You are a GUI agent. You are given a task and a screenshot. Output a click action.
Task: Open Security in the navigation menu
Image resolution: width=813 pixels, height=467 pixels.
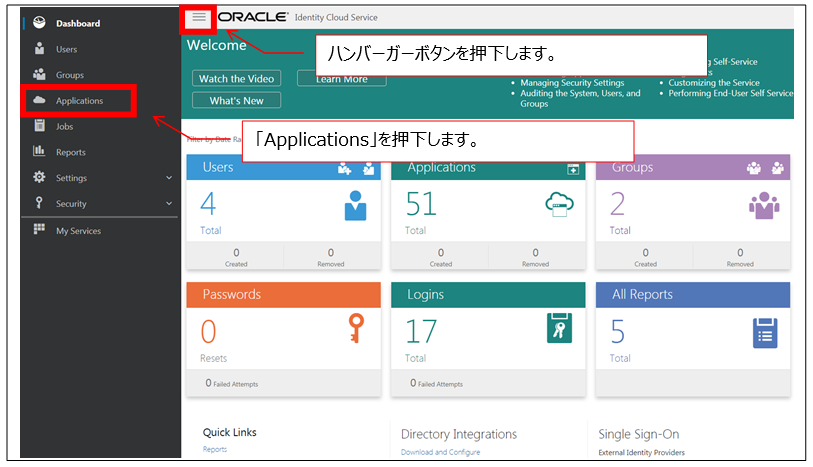pos(71,204)
